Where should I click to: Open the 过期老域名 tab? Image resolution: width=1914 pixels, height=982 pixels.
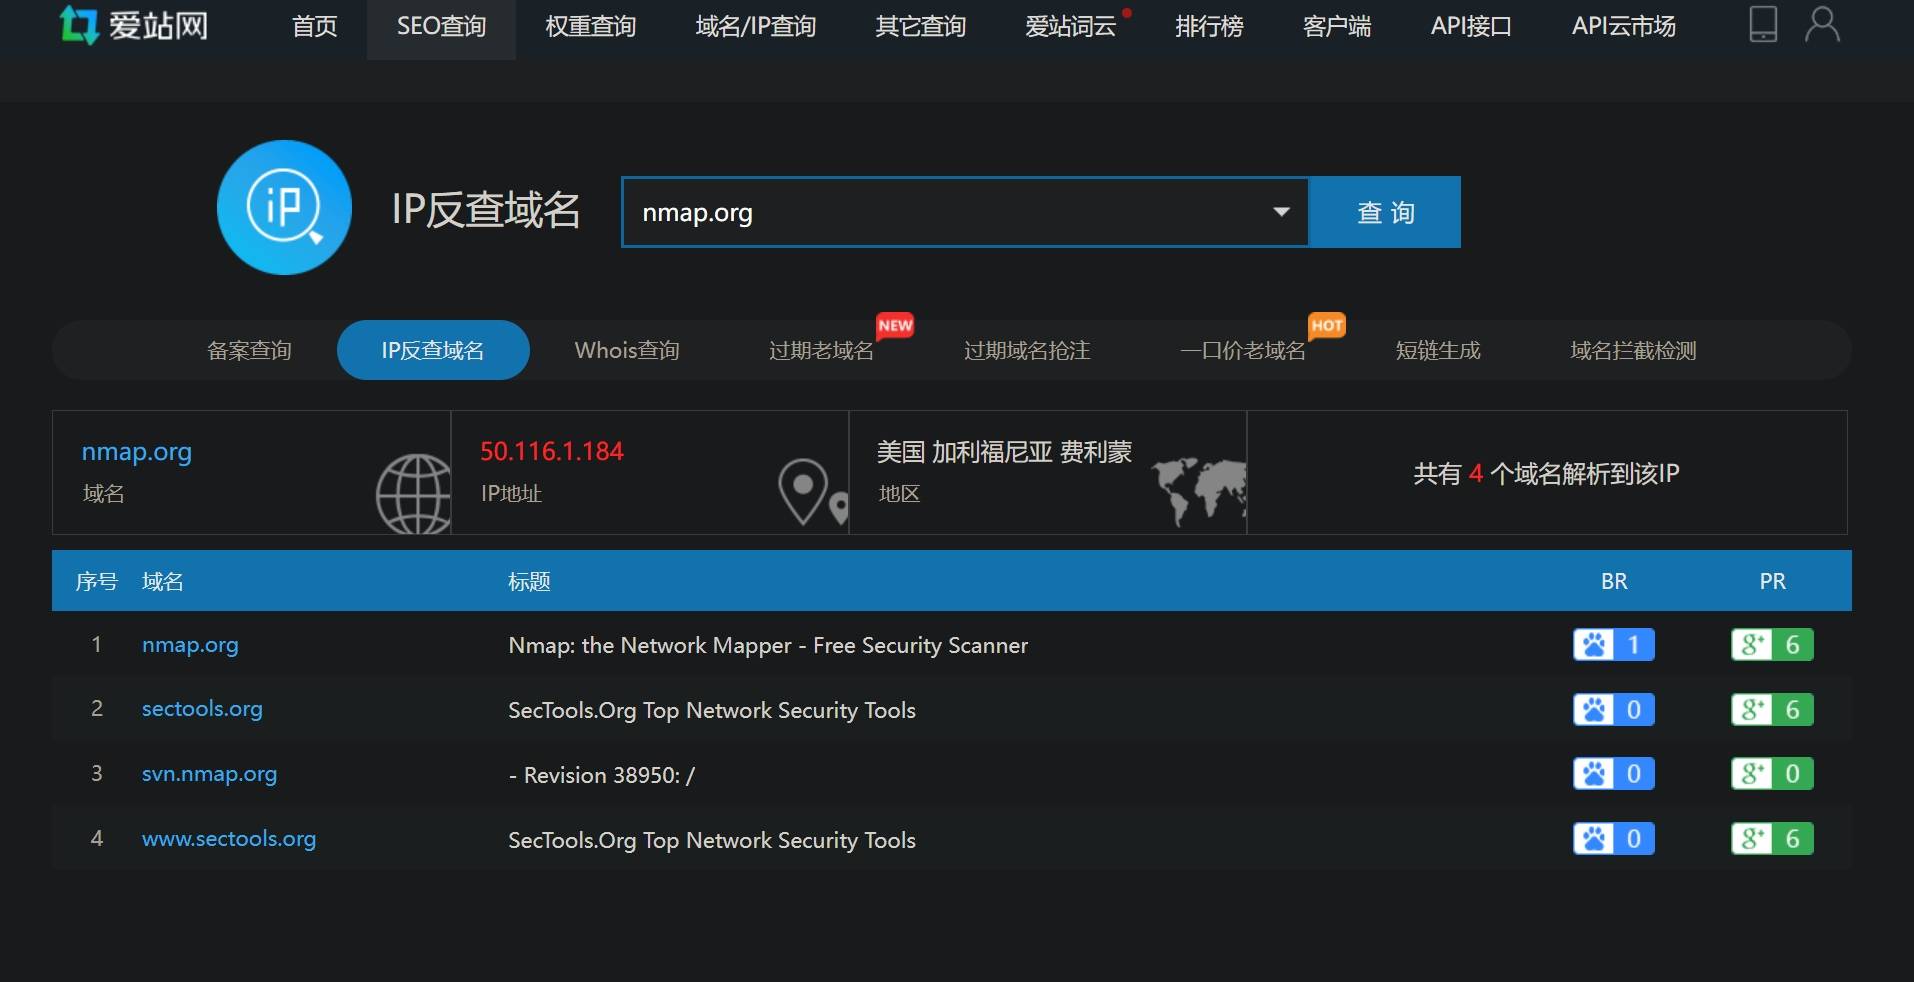[x=821, y=350]
